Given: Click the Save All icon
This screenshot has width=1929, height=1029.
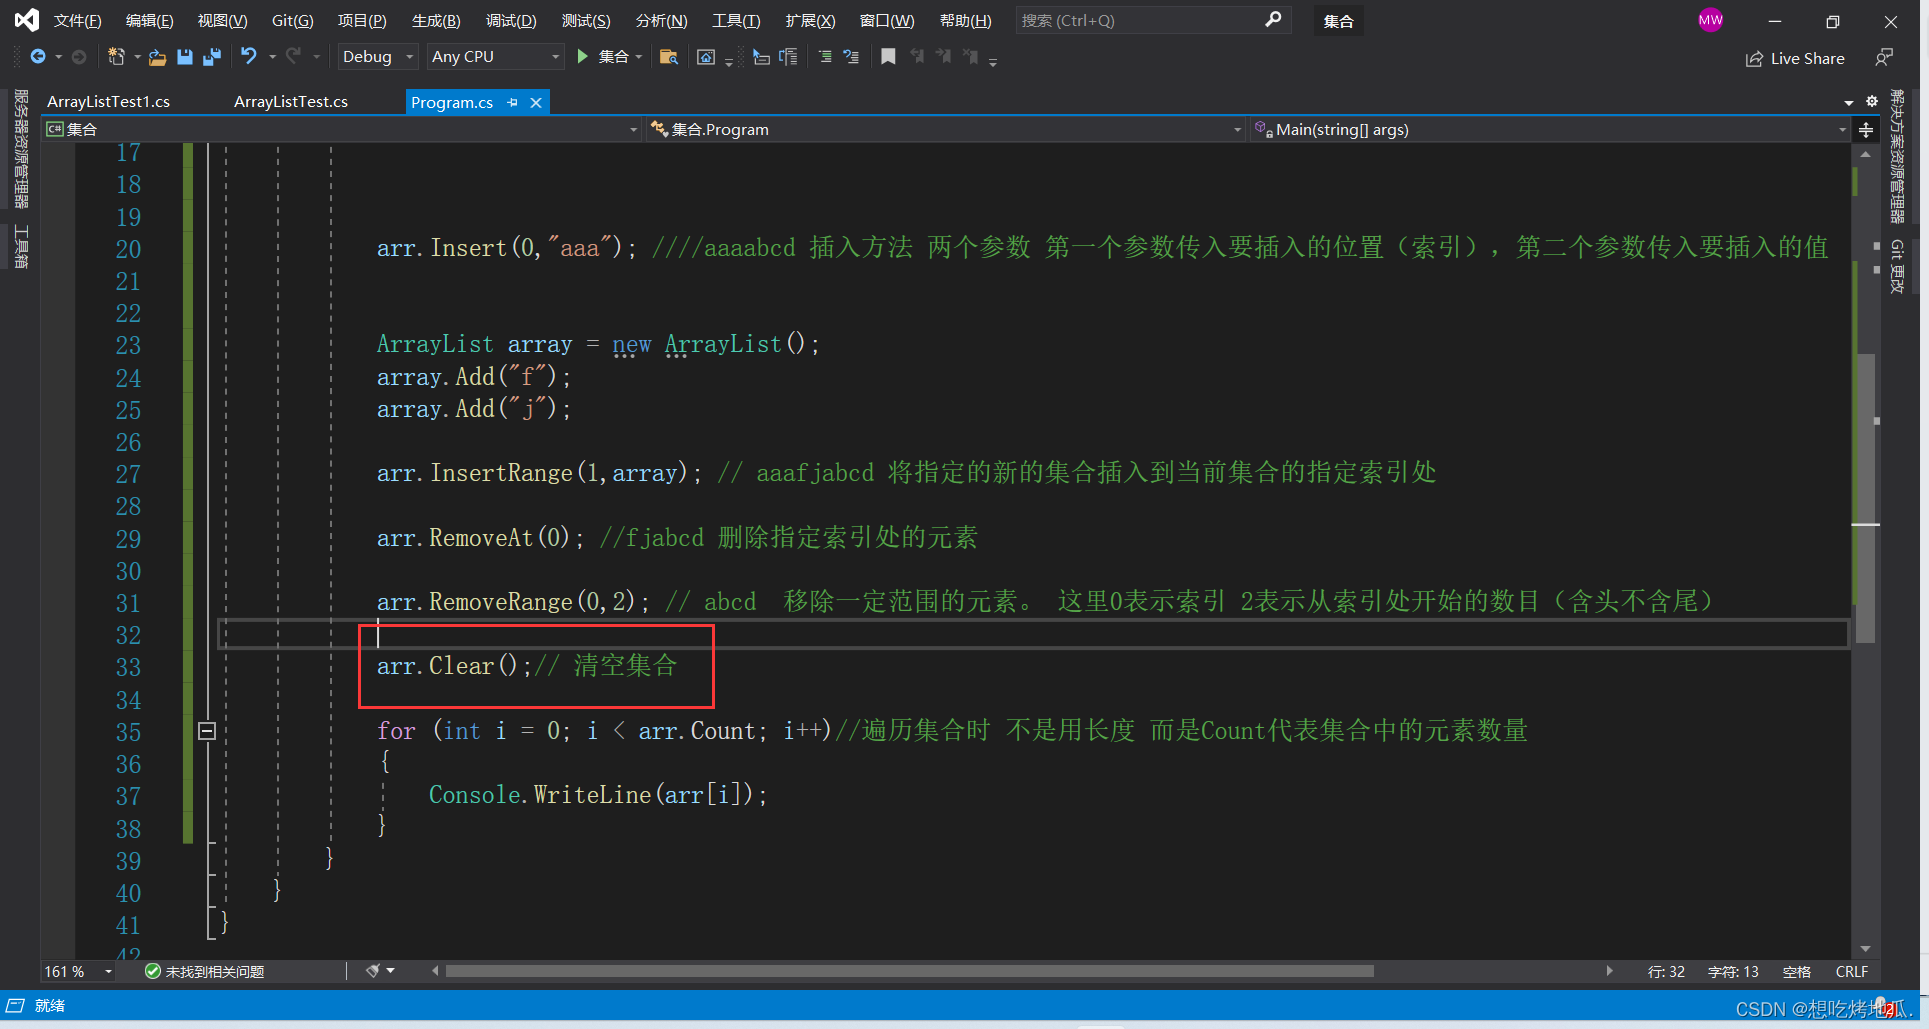Looking at the screenshot, I should pos(211,57).
